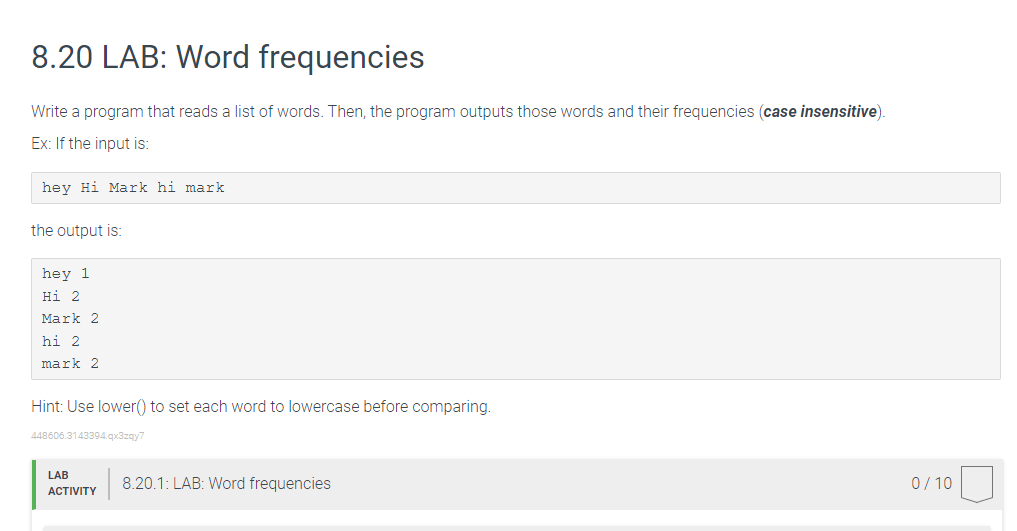
Task: Click the LAB ACTIVITY label
Action: pos(72,484)
